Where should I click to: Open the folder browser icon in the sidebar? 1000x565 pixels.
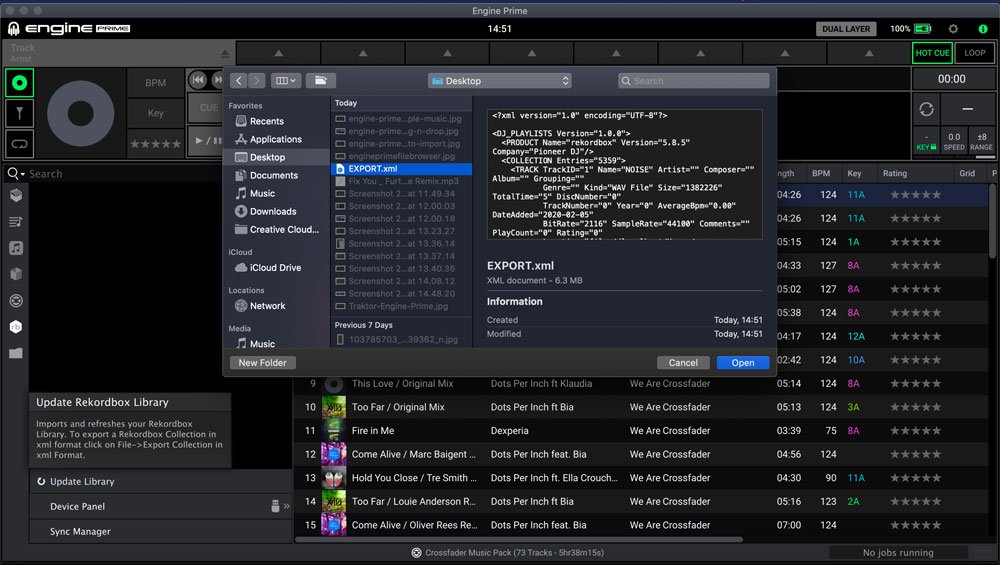[16, 353]
